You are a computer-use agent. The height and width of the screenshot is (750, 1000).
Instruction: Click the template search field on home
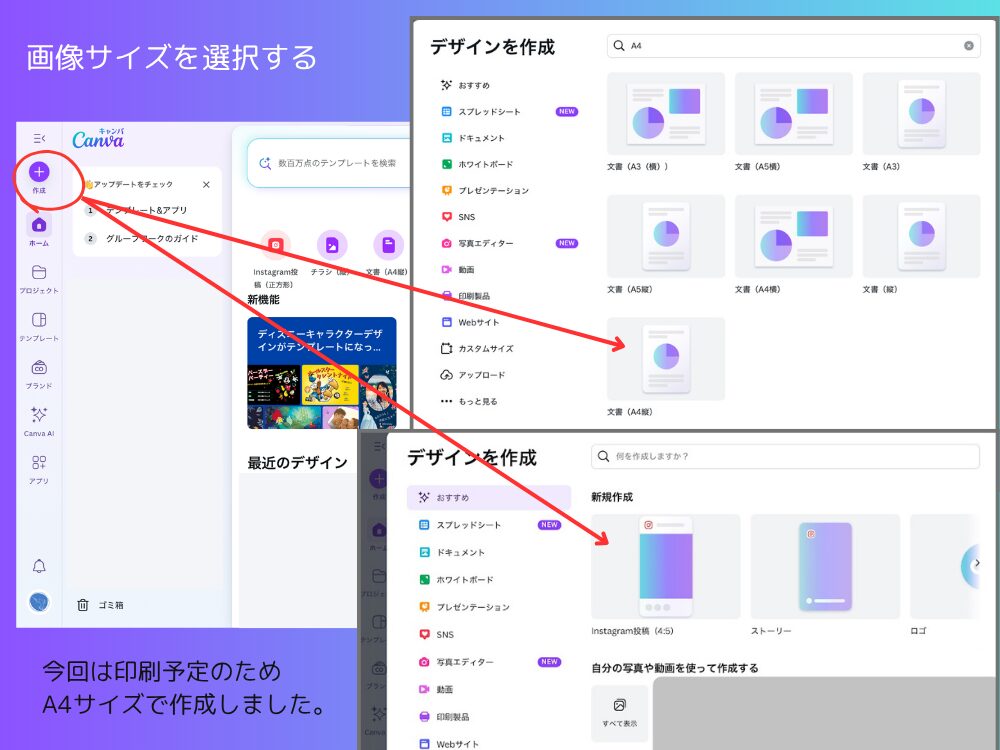pos(328,163)
